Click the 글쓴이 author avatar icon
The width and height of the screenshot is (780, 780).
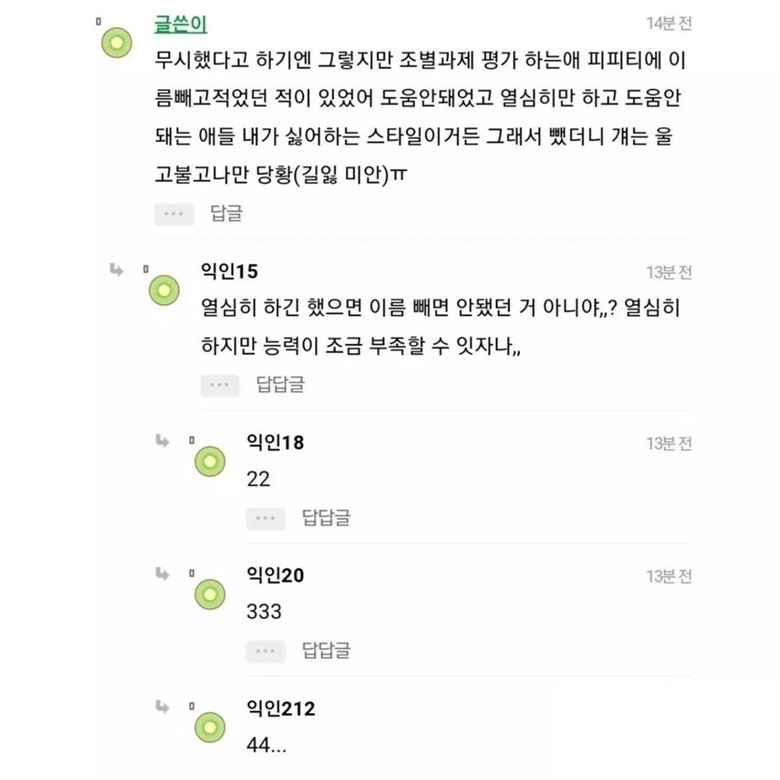click(x=117, y=43)
